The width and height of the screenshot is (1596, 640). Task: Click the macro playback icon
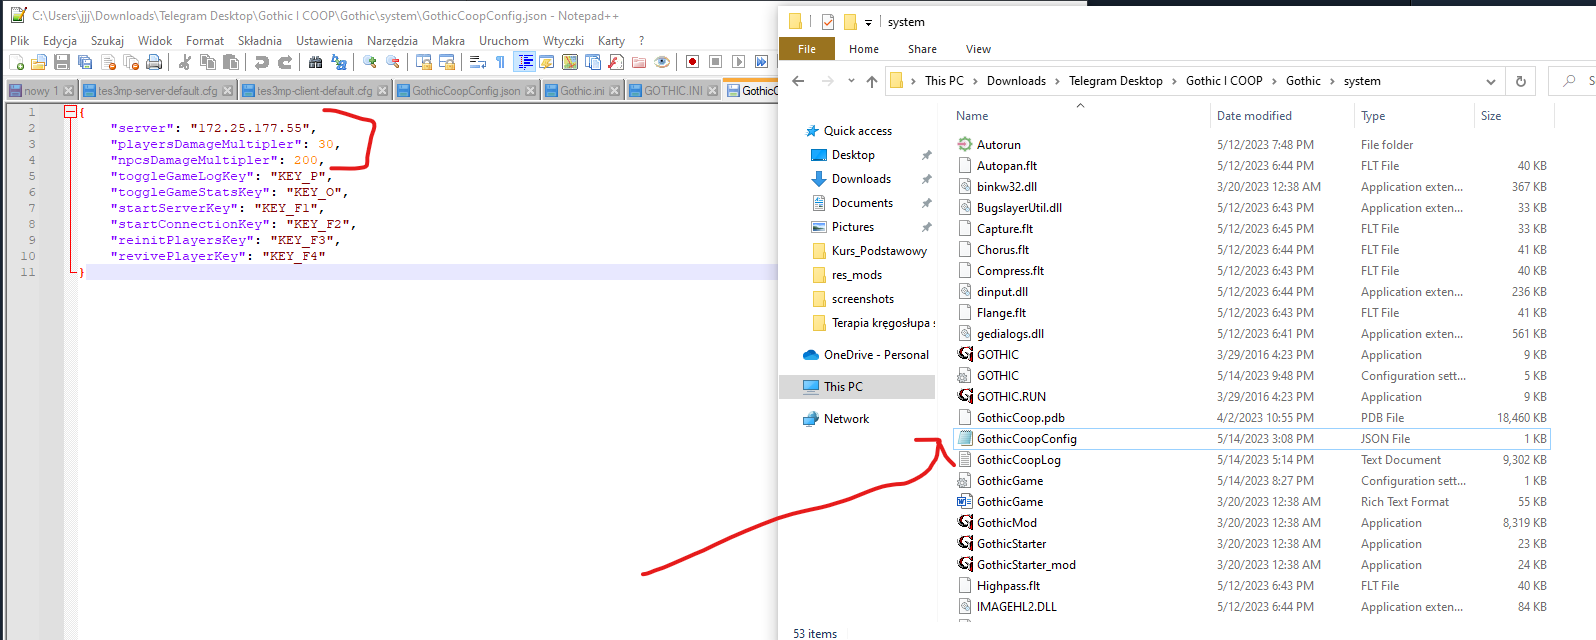pos(738,62)
